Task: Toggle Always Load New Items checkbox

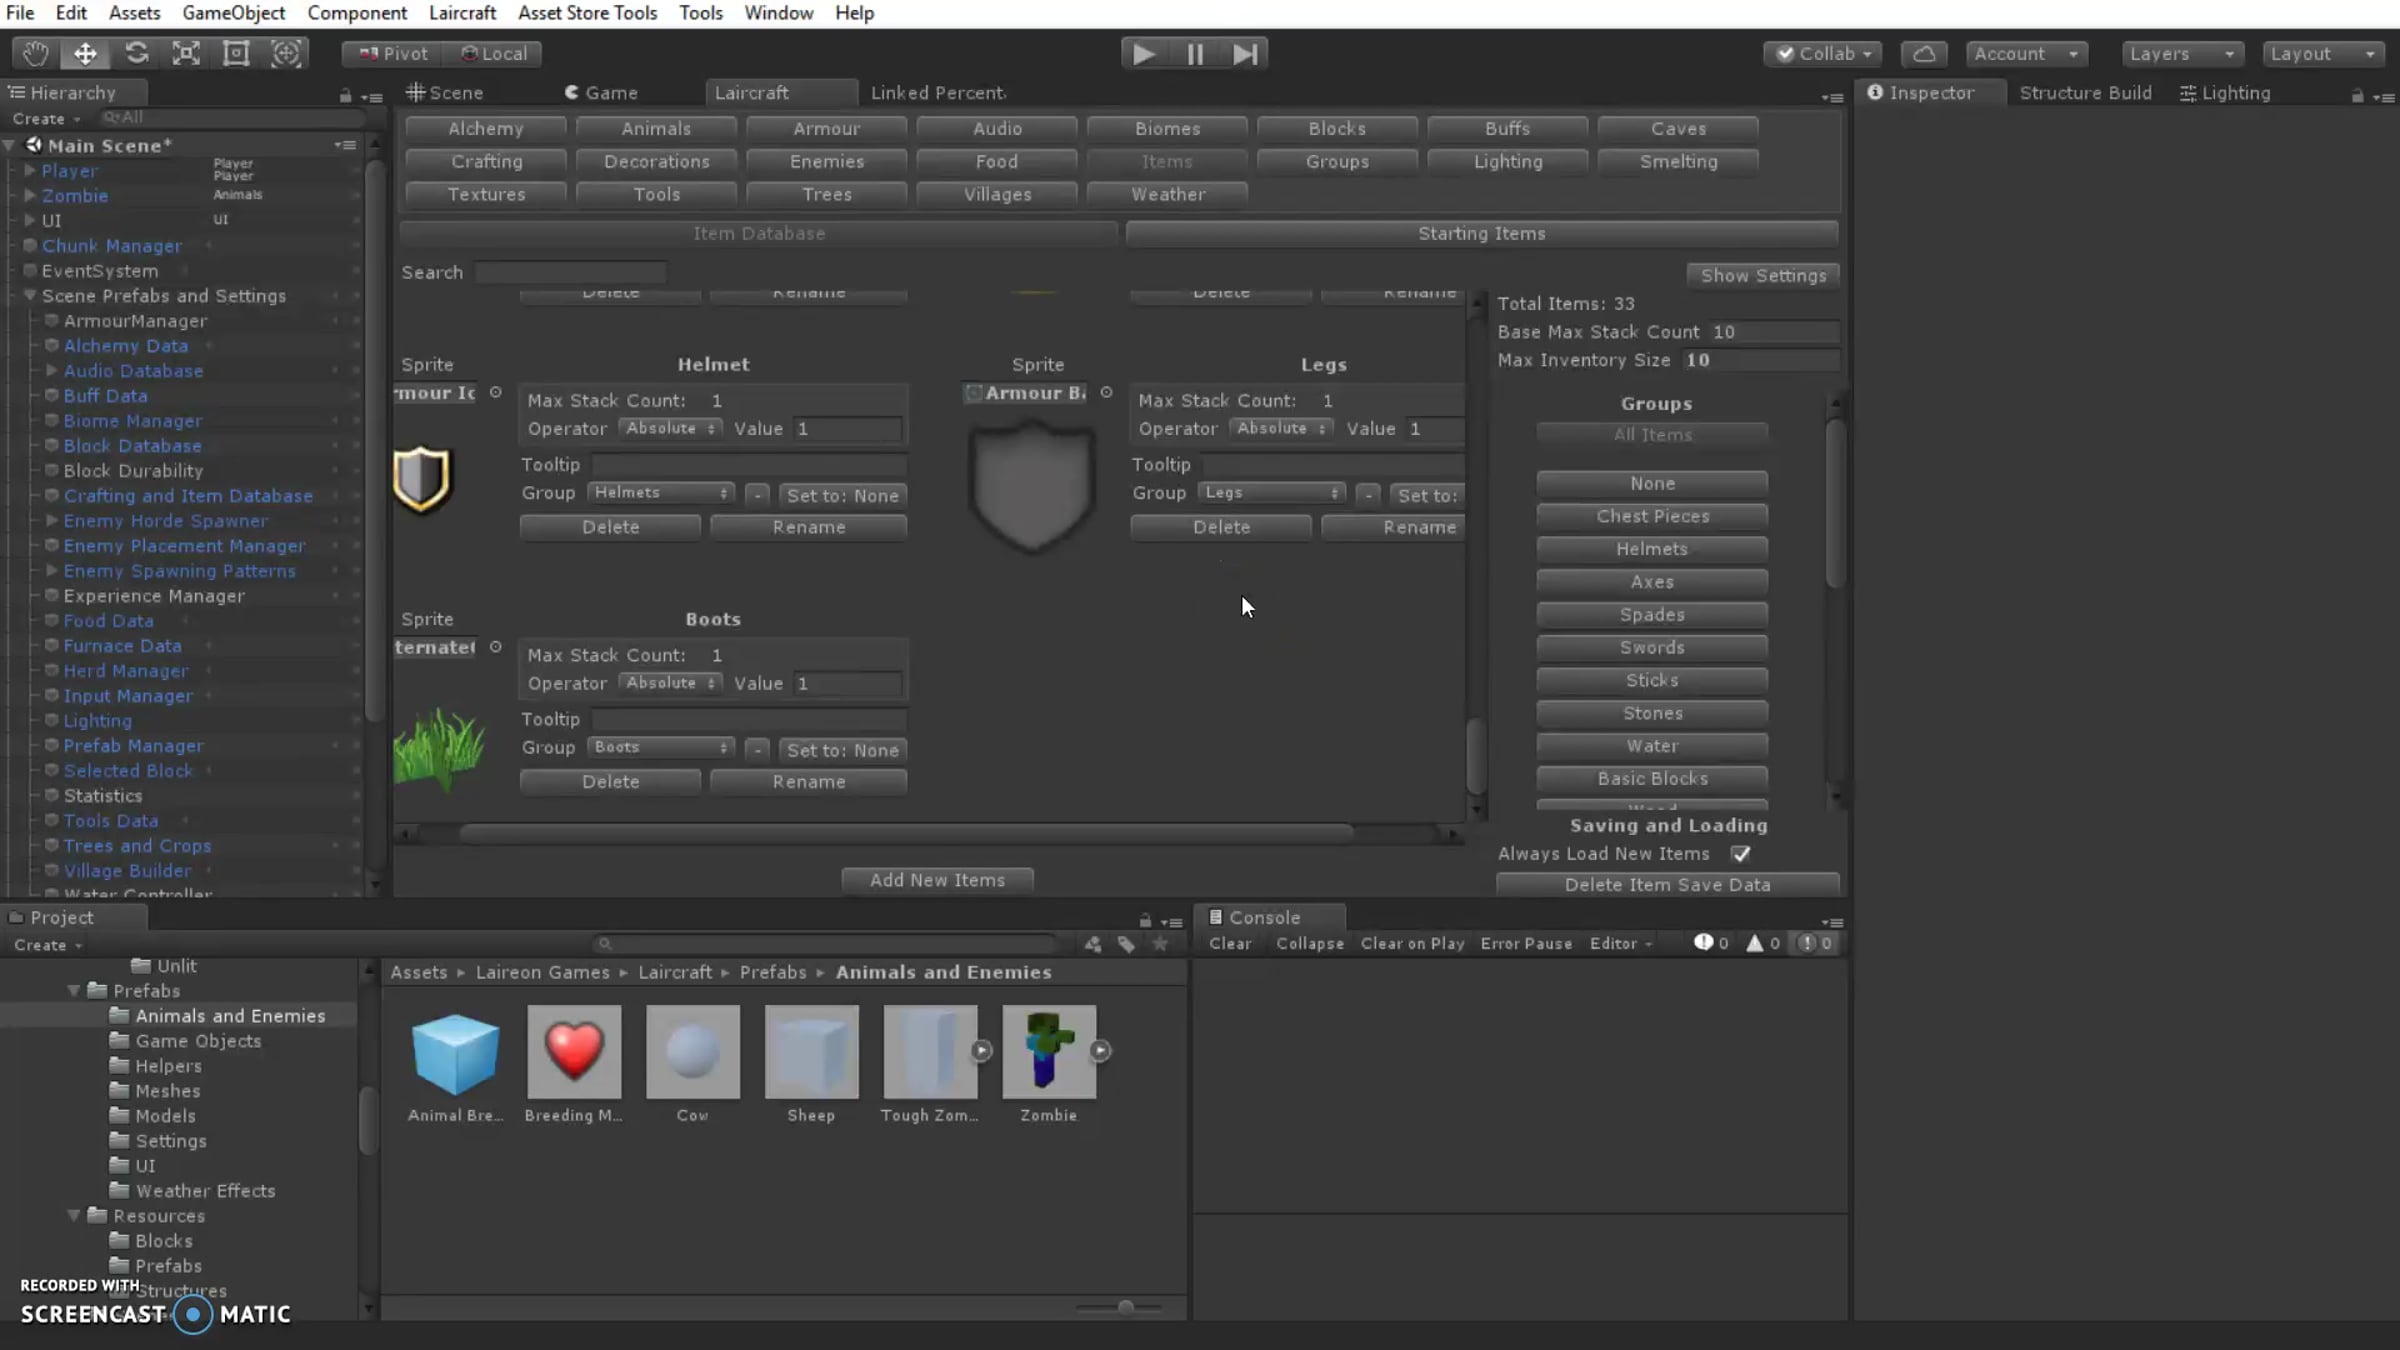Action: pos(1741,854)
